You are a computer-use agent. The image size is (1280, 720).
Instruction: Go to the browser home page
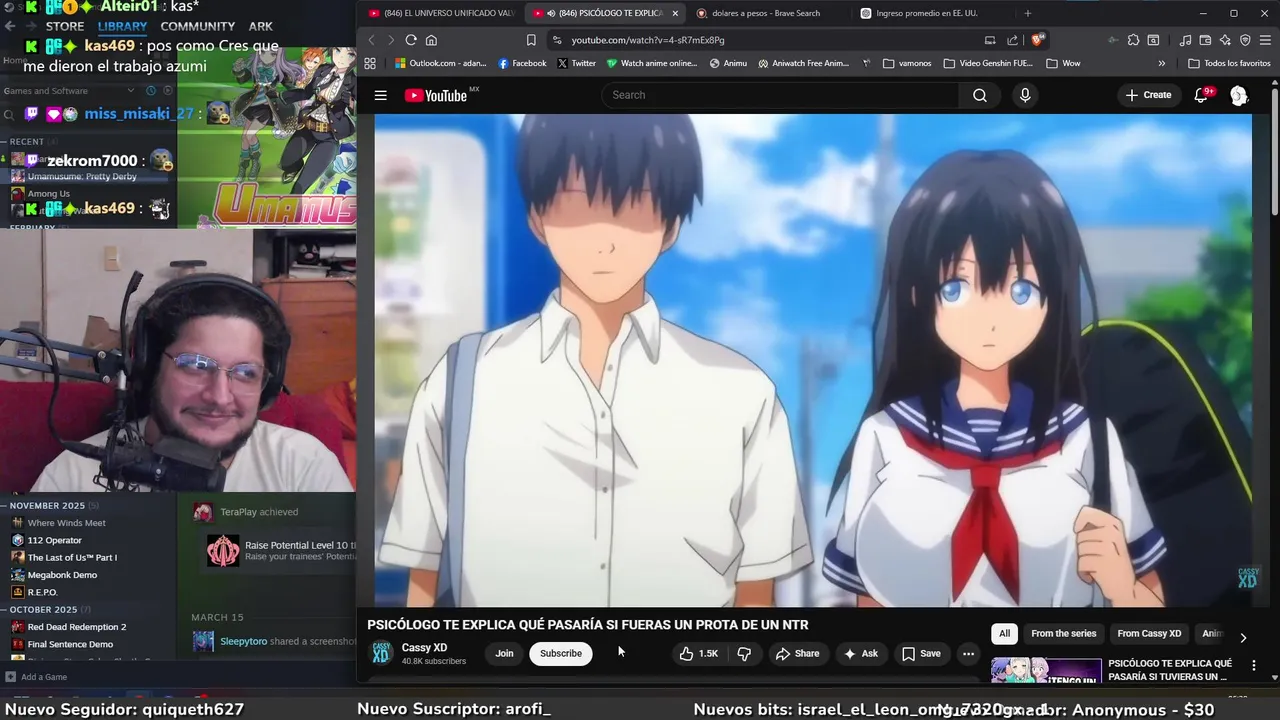point(431,40)
